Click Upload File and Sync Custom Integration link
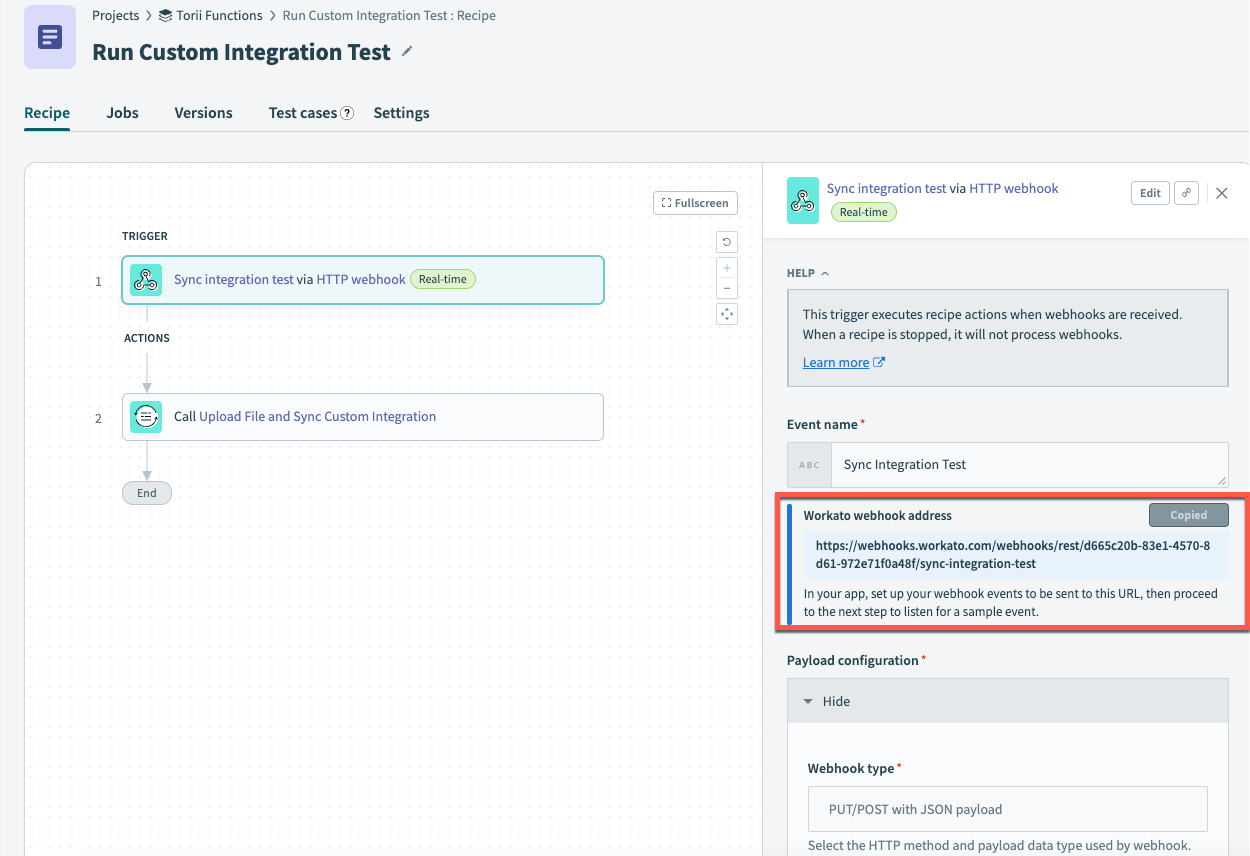 coord(317,416)
